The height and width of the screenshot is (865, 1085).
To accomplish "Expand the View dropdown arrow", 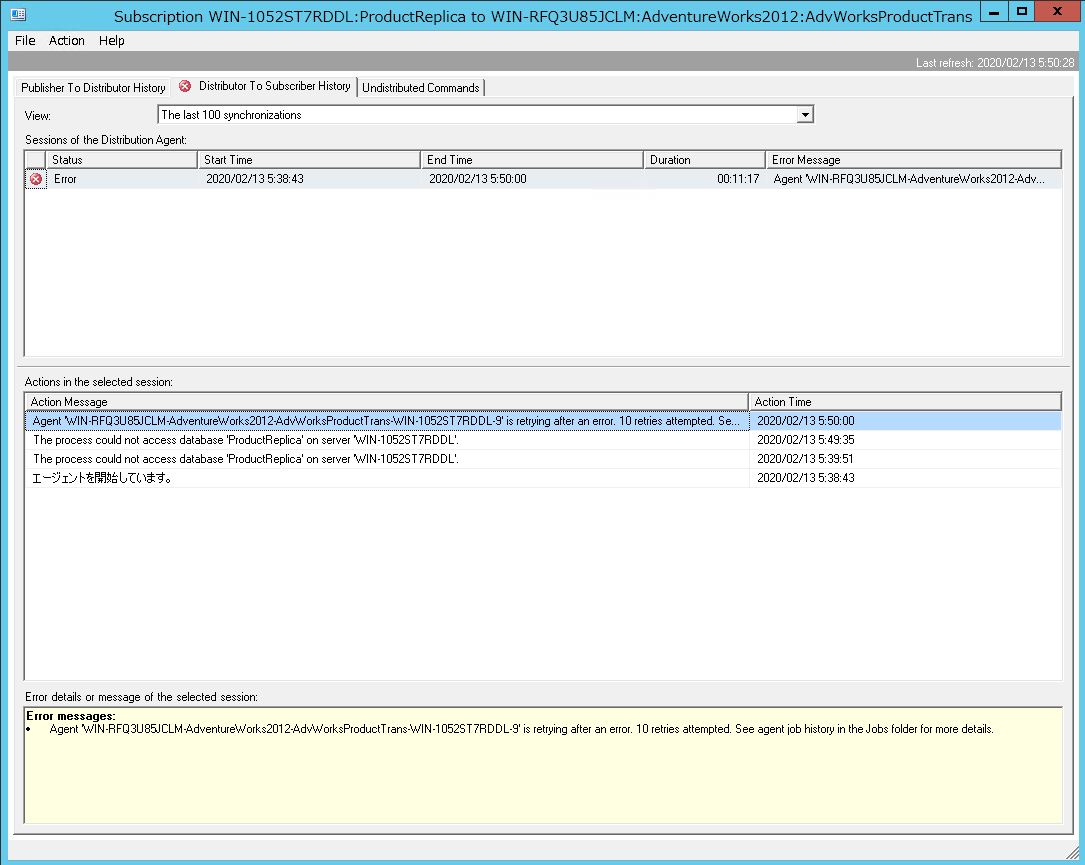I will click(805, 115).
